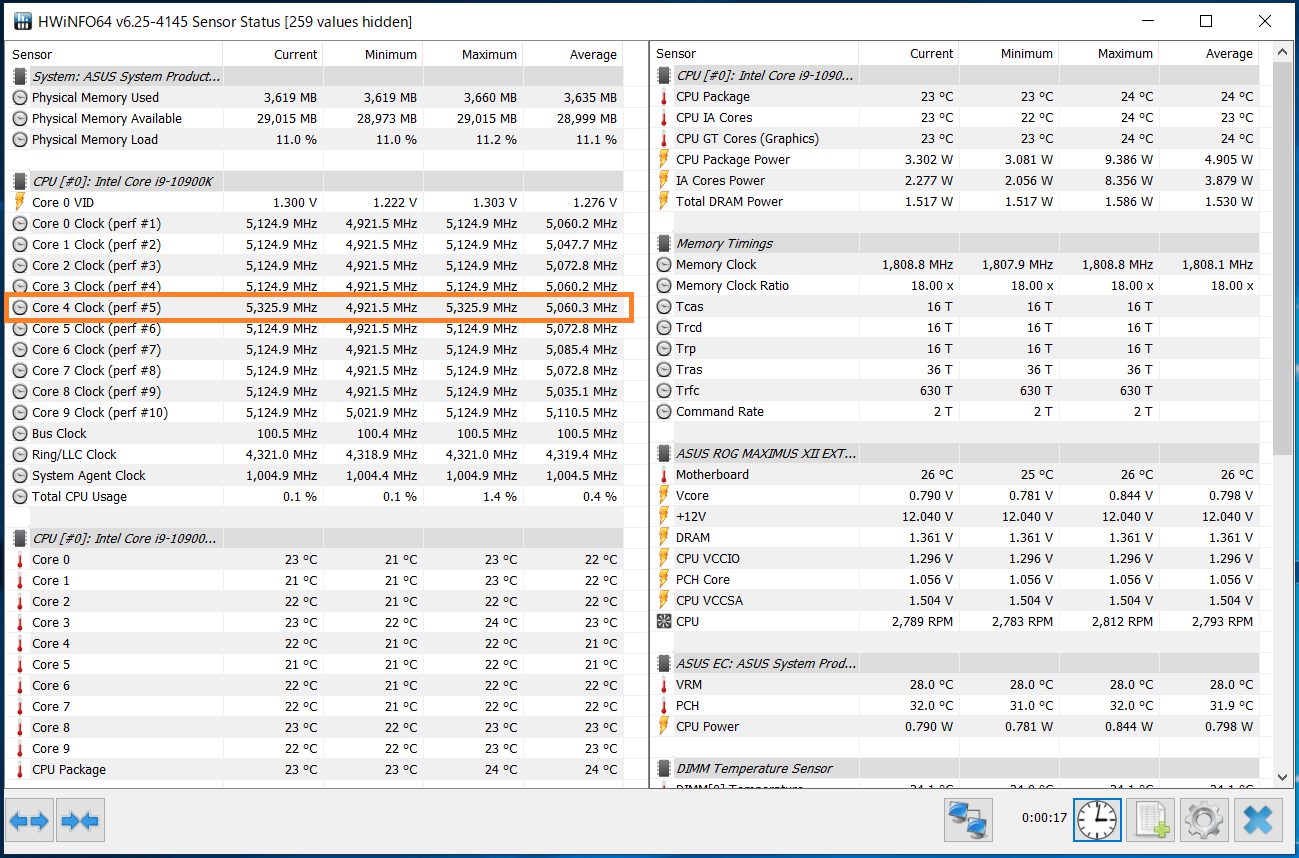This screenshot has height=858, width=1299.
Task: Select the Command Rate row
Action: pos(957,412)
